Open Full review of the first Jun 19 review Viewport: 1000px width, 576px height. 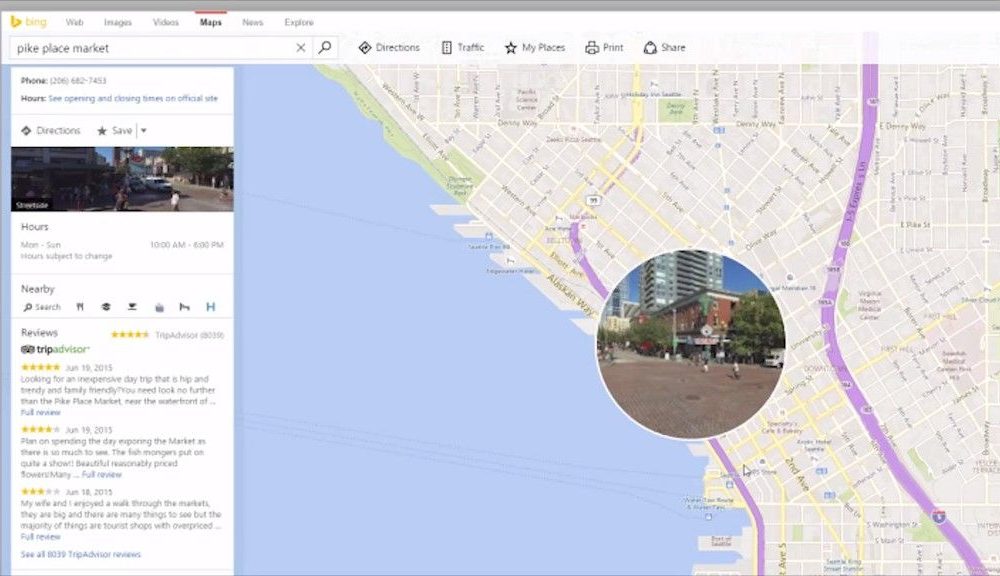click(40, 413)
